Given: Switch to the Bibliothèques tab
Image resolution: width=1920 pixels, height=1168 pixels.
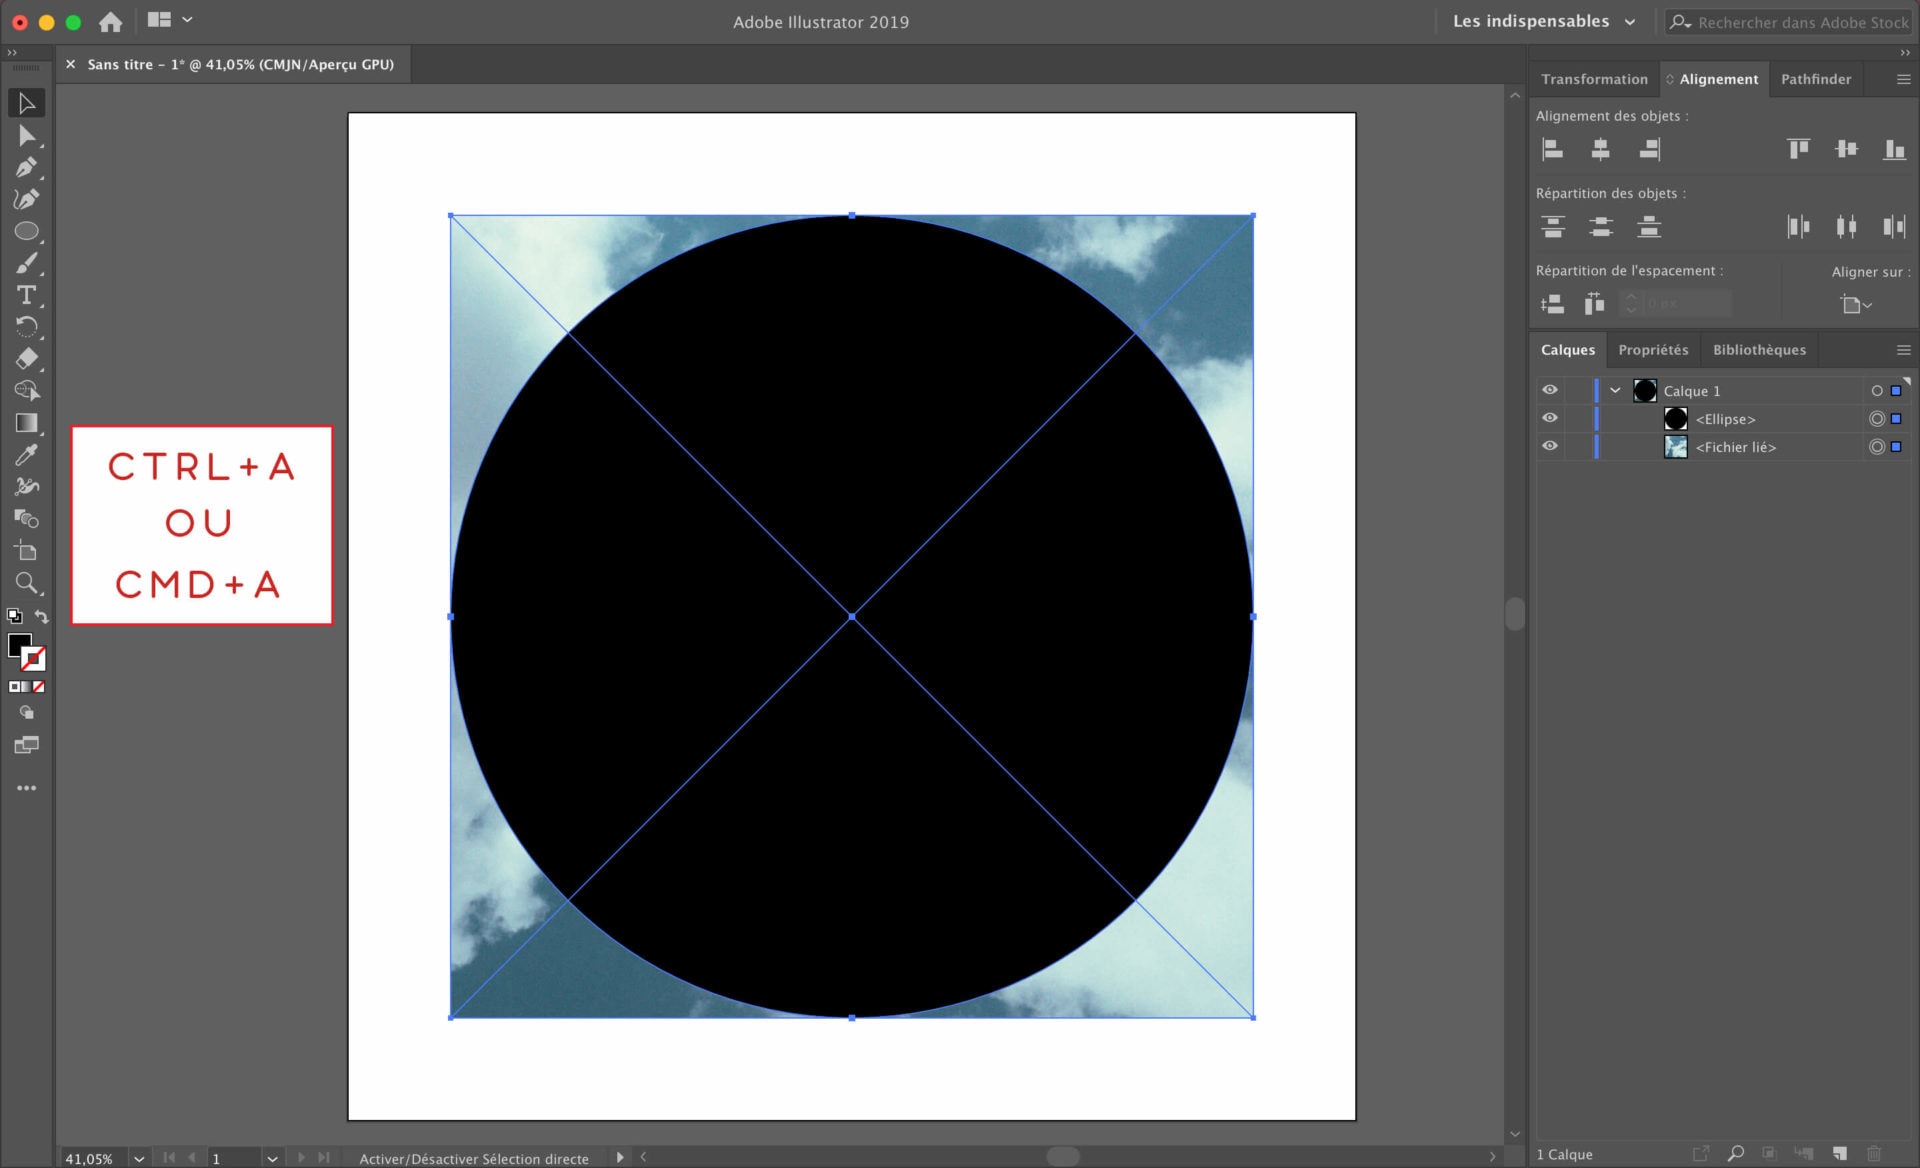Looking at the screenshot, I should pos(1759,350).
